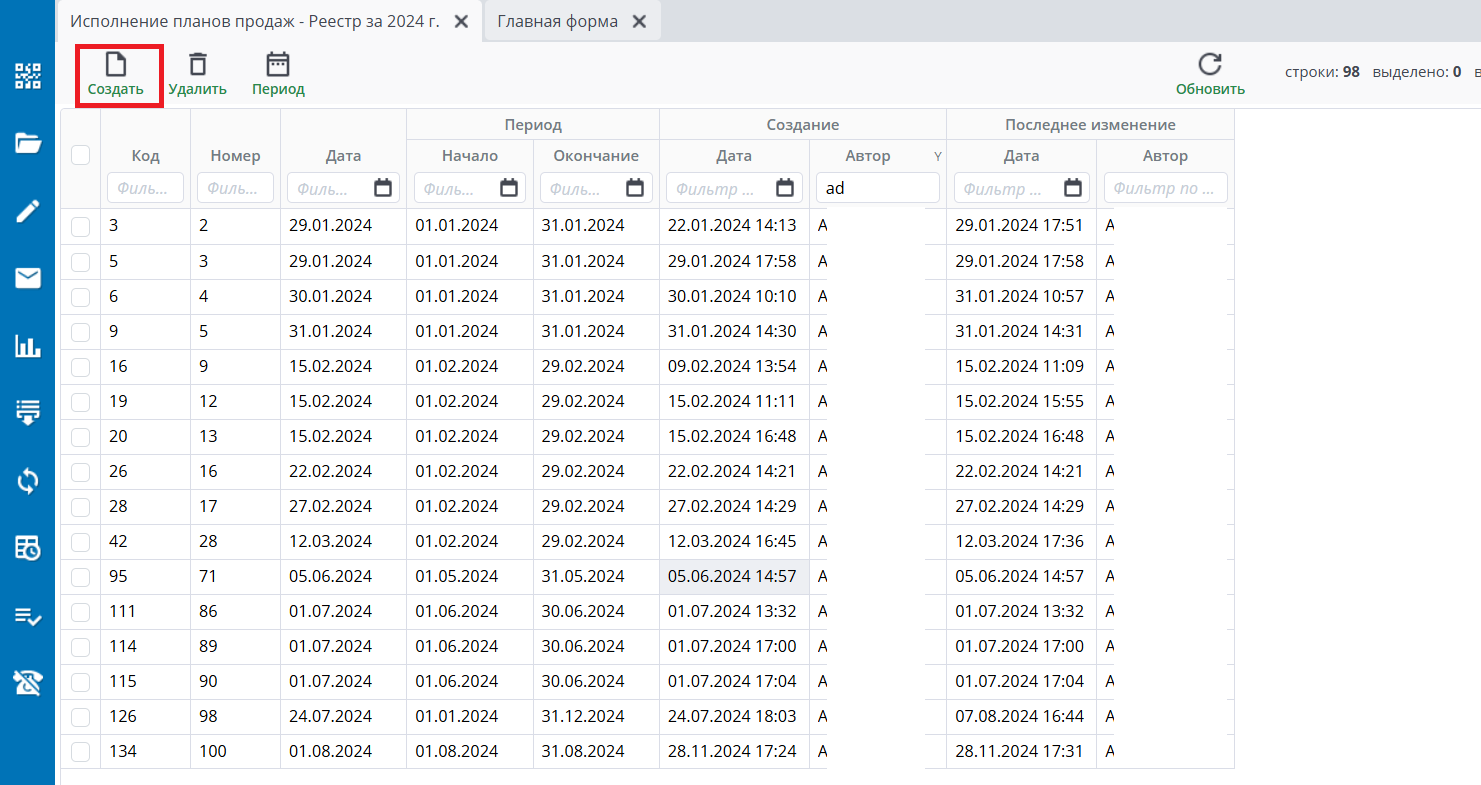1481x785 pixels.
Task: Check the row checkbox for code 3
Action: coord(81,227)
